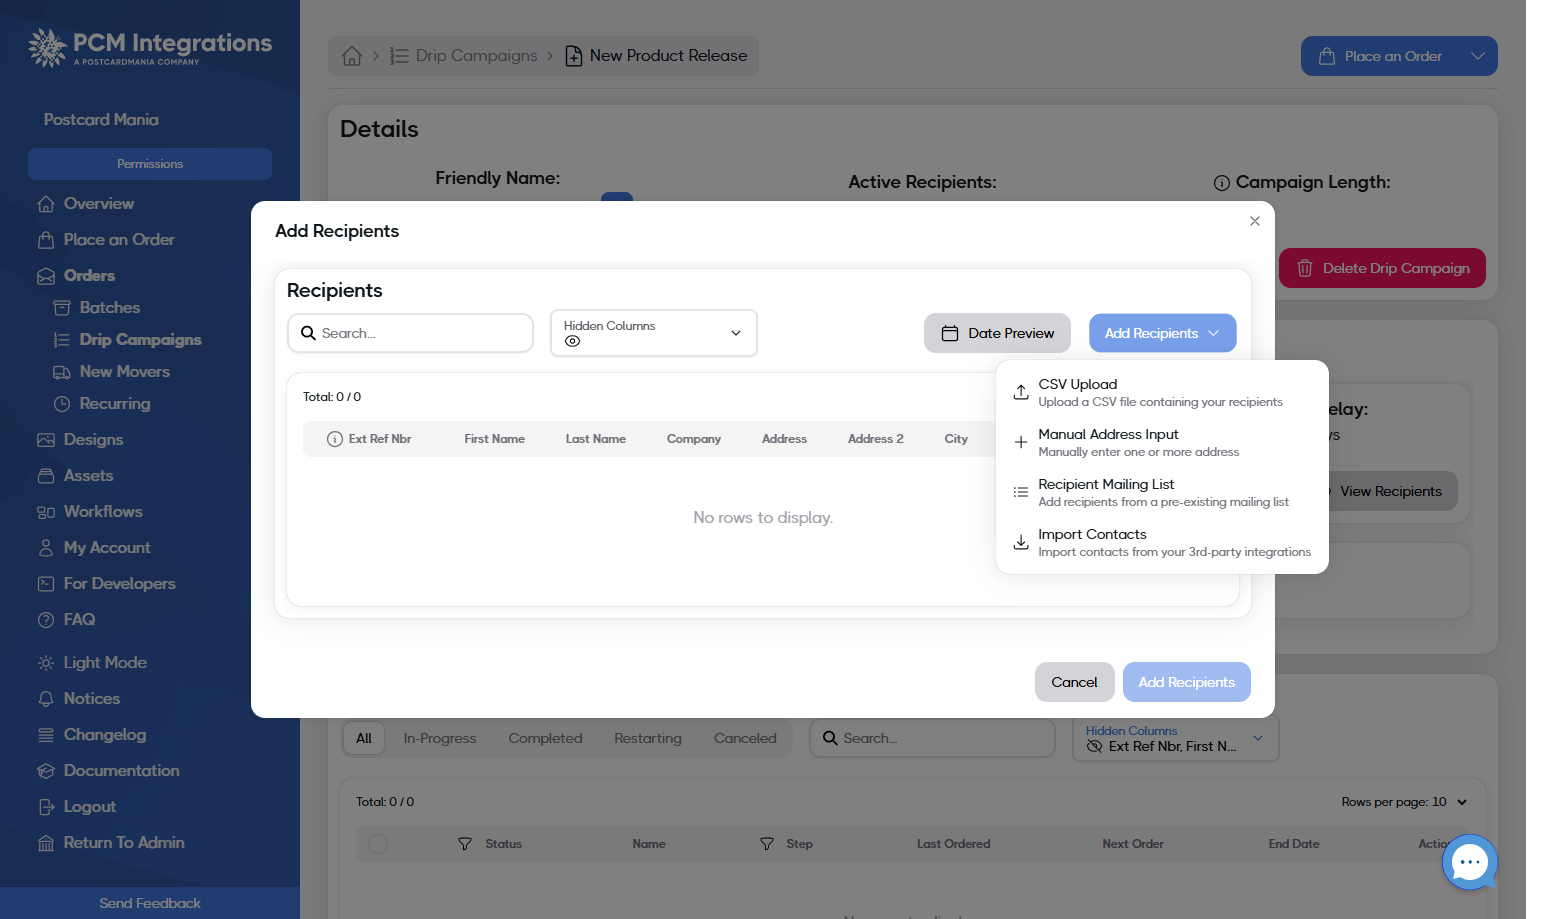Click the Recipient Mailing List icon
The height and width of the screenshot is (919, 1541).
[x=1021, y=492]
